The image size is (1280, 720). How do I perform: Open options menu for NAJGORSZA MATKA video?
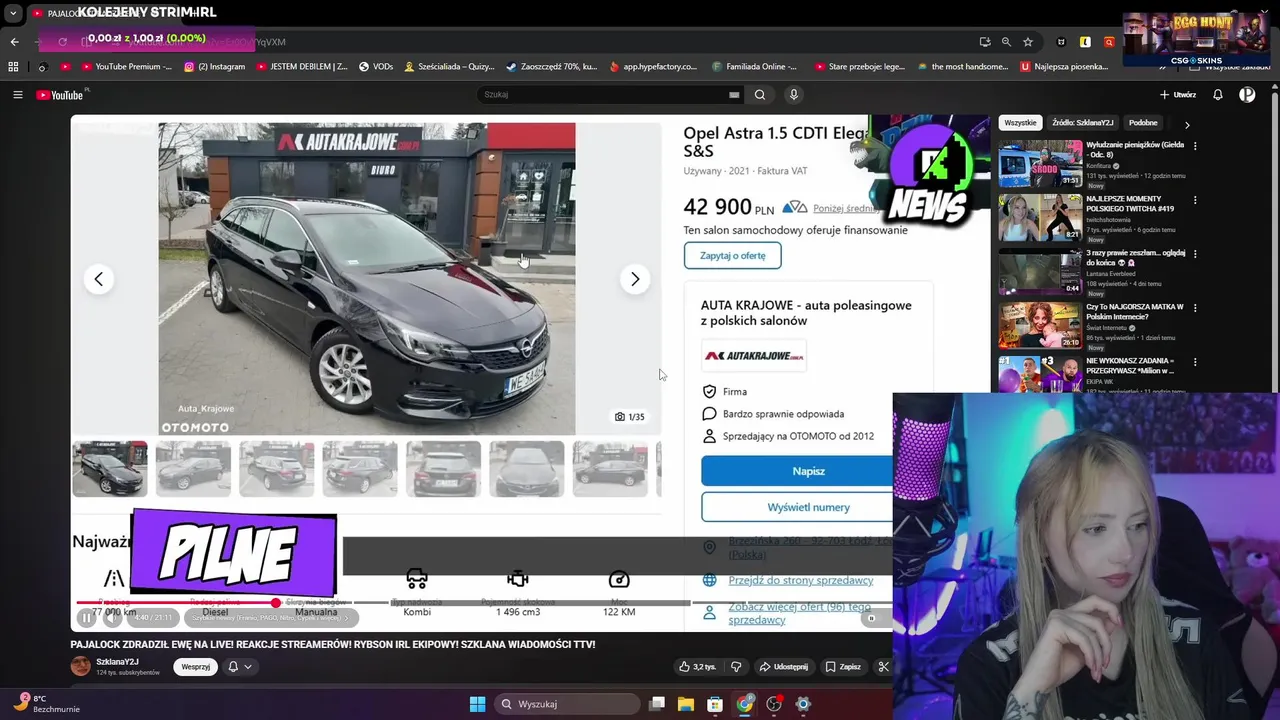[x=1195, y=308]
